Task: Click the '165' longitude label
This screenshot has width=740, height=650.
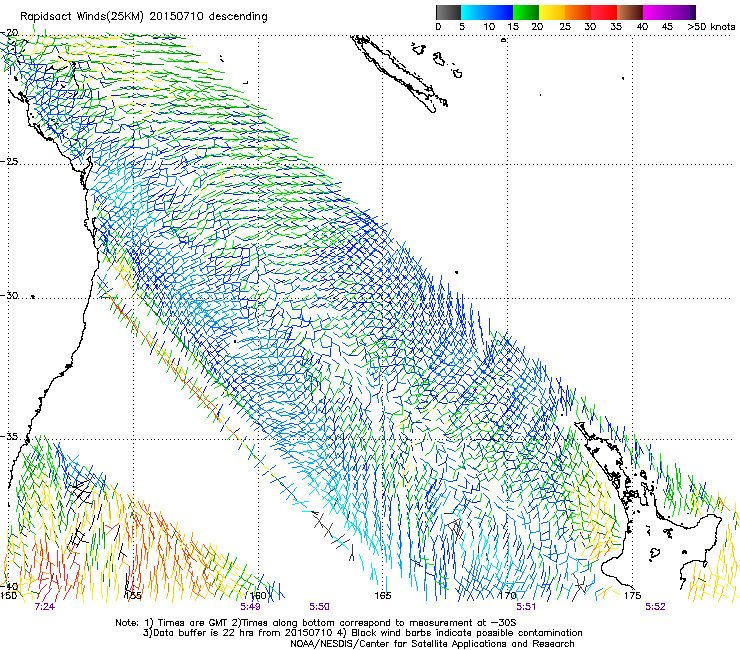Action: (383, 595)
